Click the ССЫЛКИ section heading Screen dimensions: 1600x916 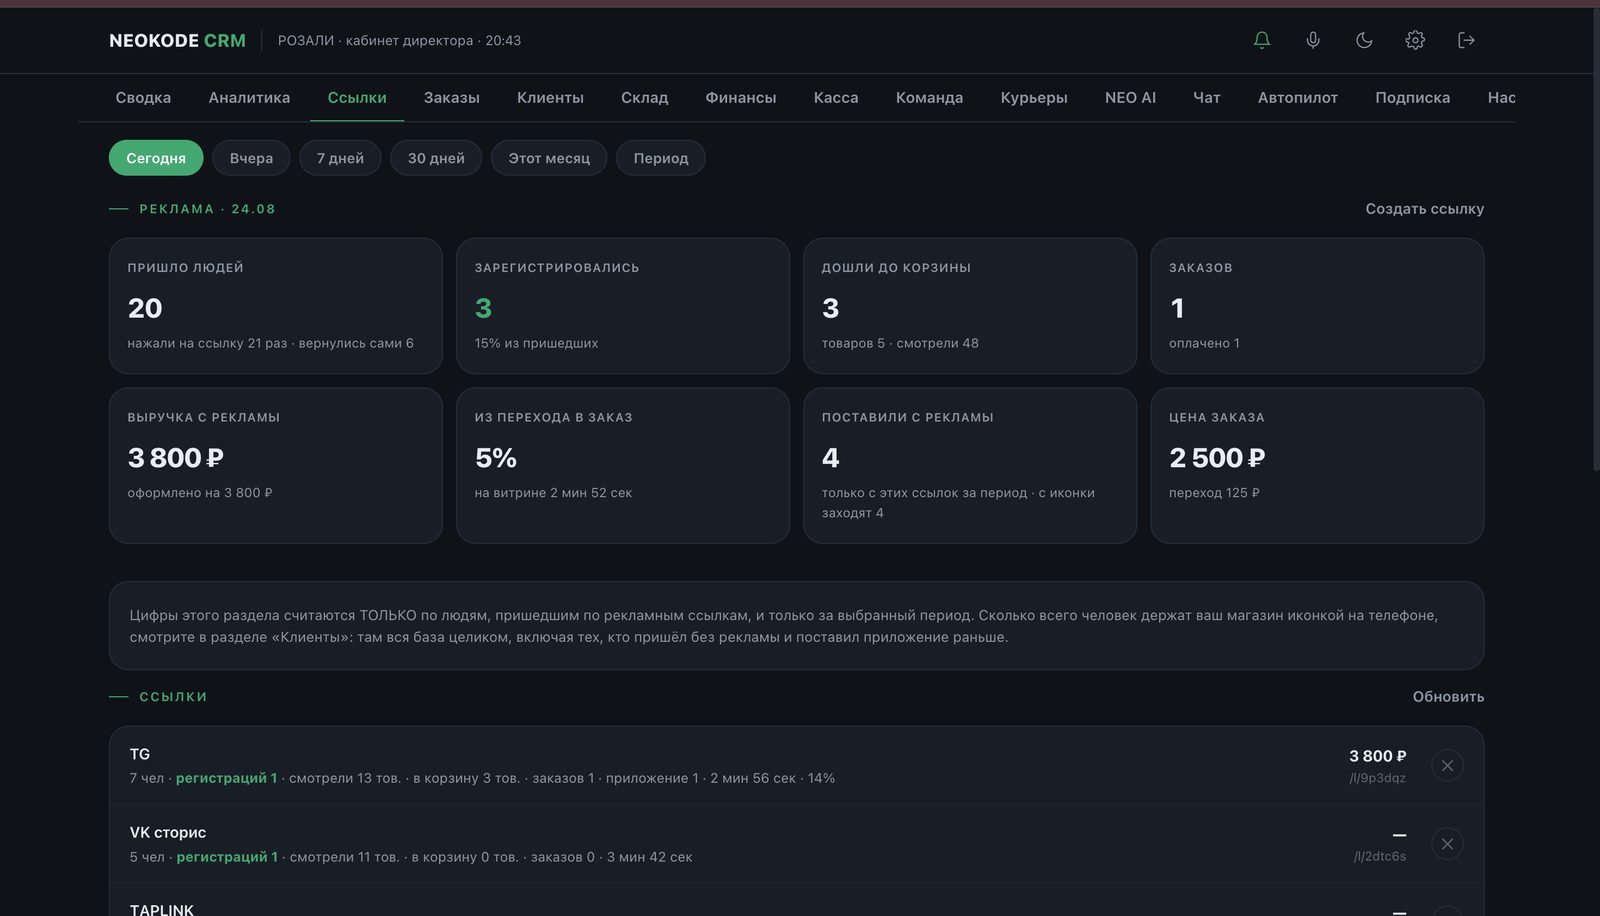pyautogui.click(x=173, y=697)
